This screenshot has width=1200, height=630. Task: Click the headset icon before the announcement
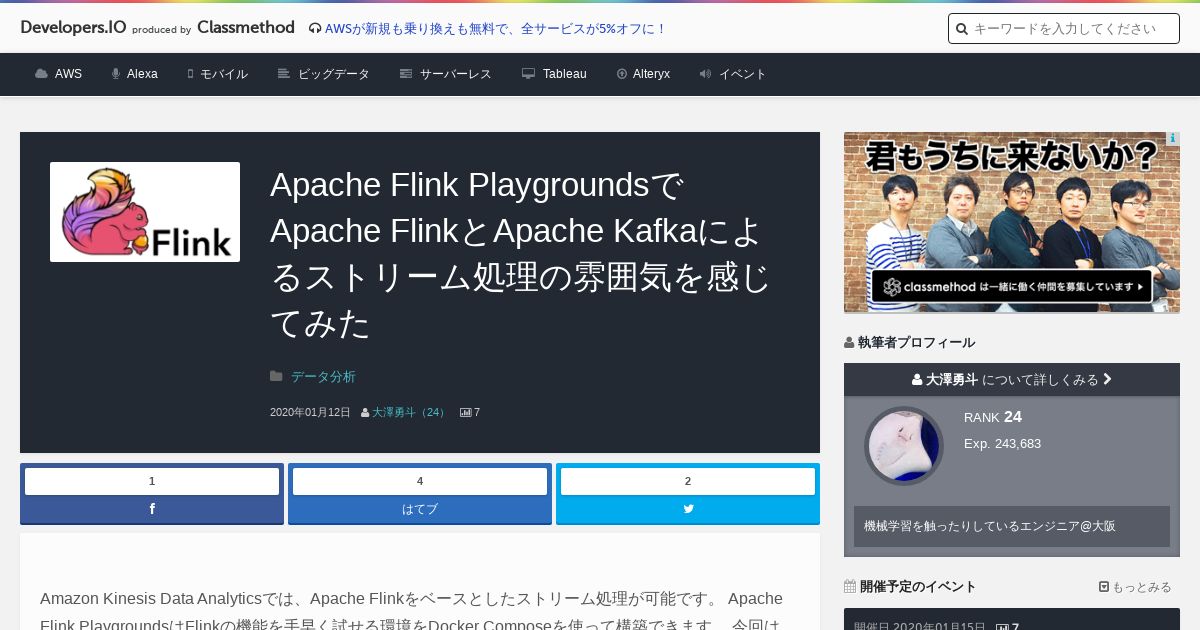click(315, 29)
